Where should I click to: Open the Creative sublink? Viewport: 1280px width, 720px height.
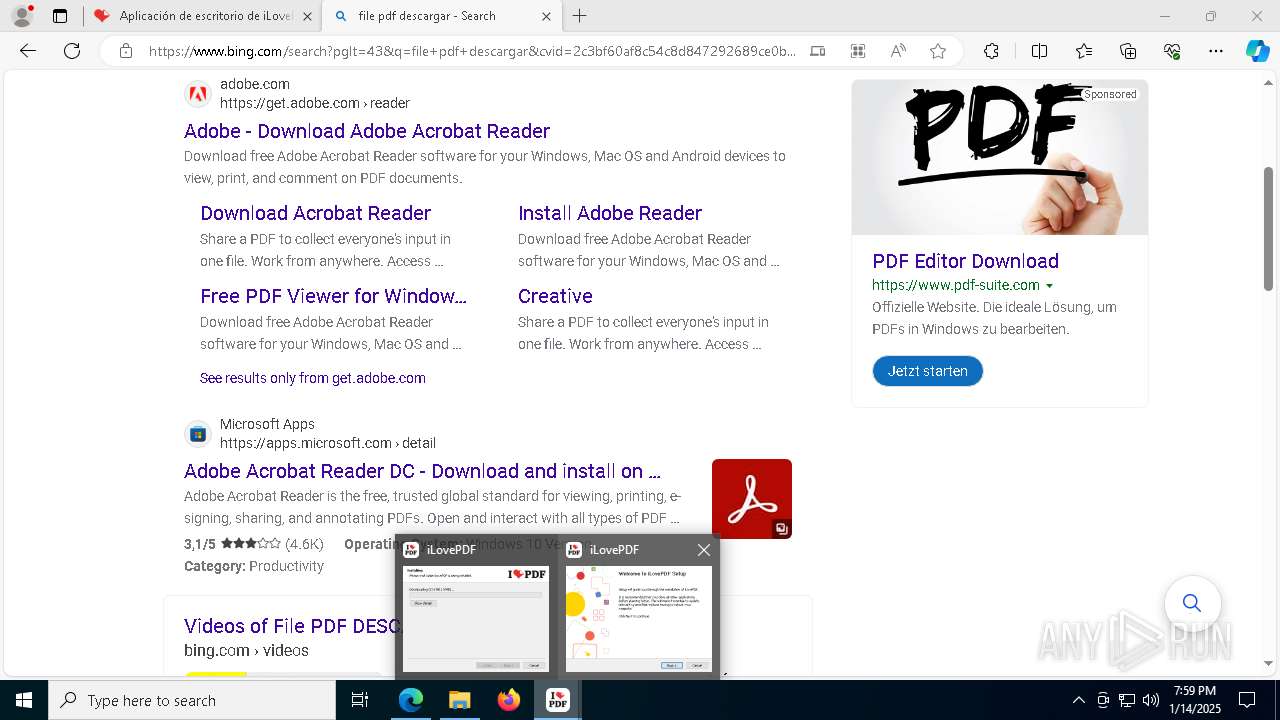[555, 296]
